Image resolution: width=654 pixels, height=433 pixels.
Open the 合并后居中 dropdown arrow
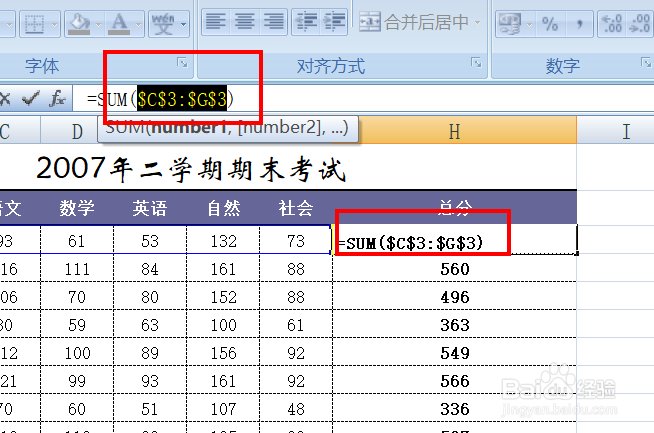tap(478, 22)
